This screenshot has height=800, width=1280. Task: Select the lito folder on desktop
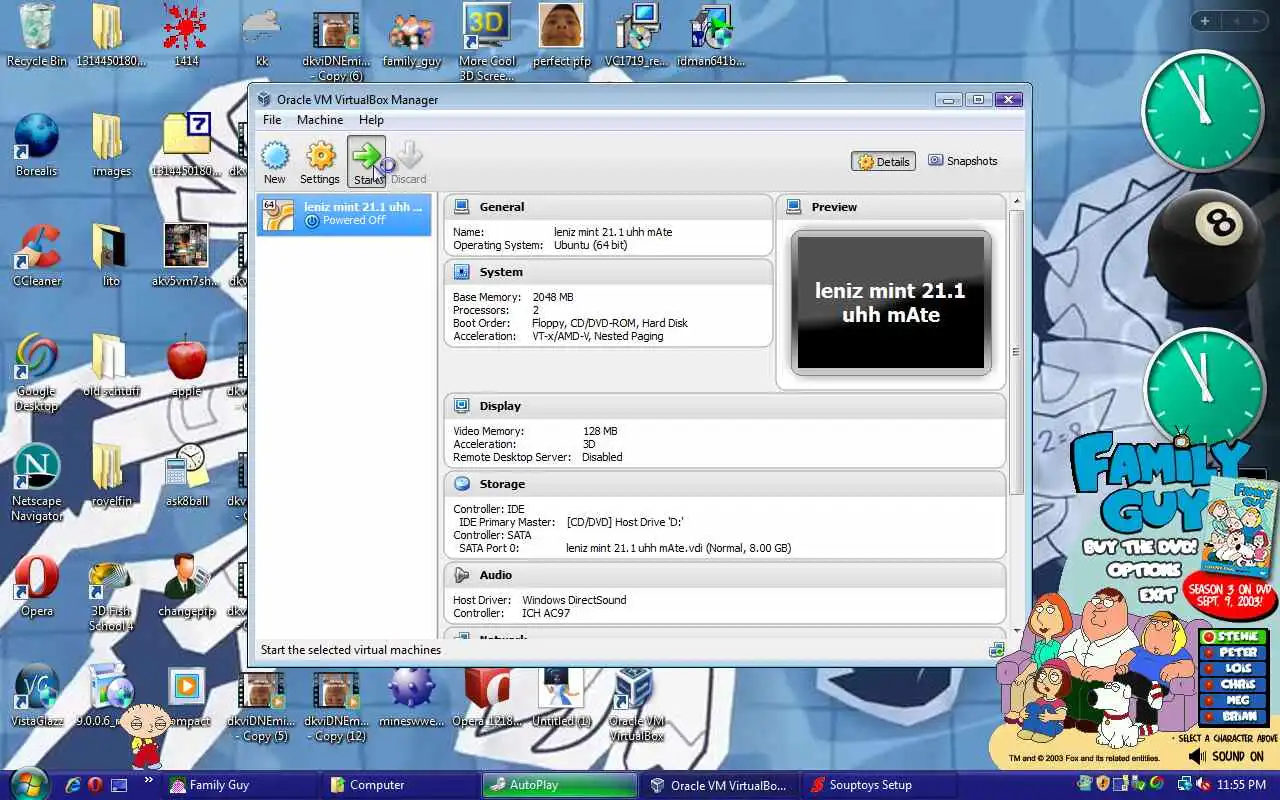pos(111,256)
